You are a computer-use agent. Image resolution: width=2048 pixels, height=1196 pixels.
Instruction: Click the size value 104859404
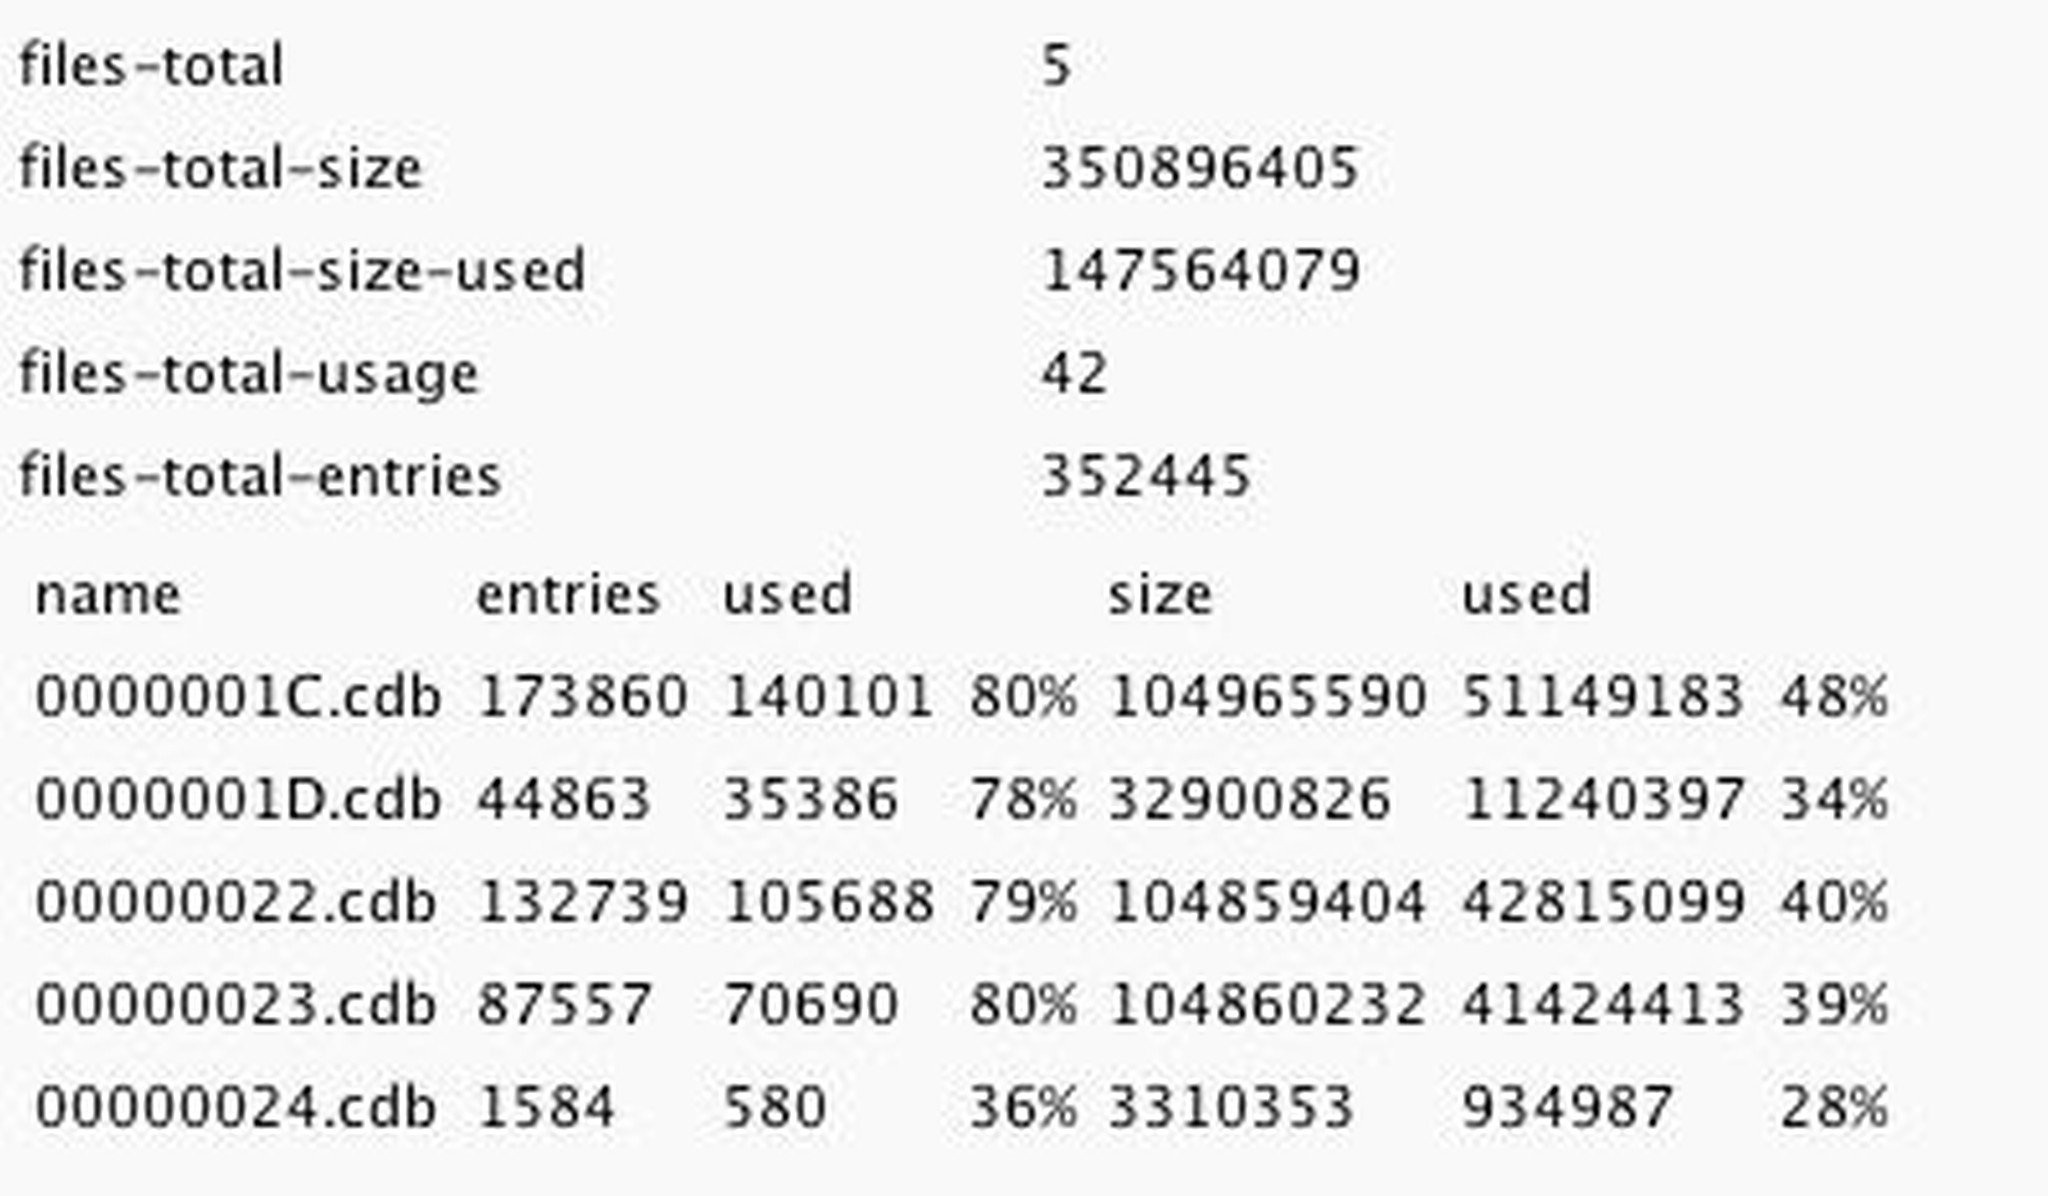pyautogui.click(x=1267, y=902)
